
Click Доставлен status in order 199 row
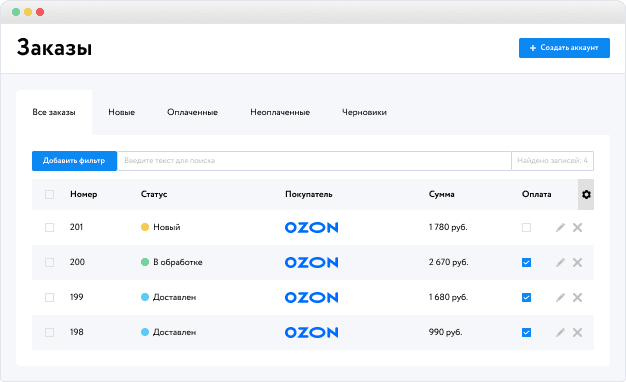point(174,297)
